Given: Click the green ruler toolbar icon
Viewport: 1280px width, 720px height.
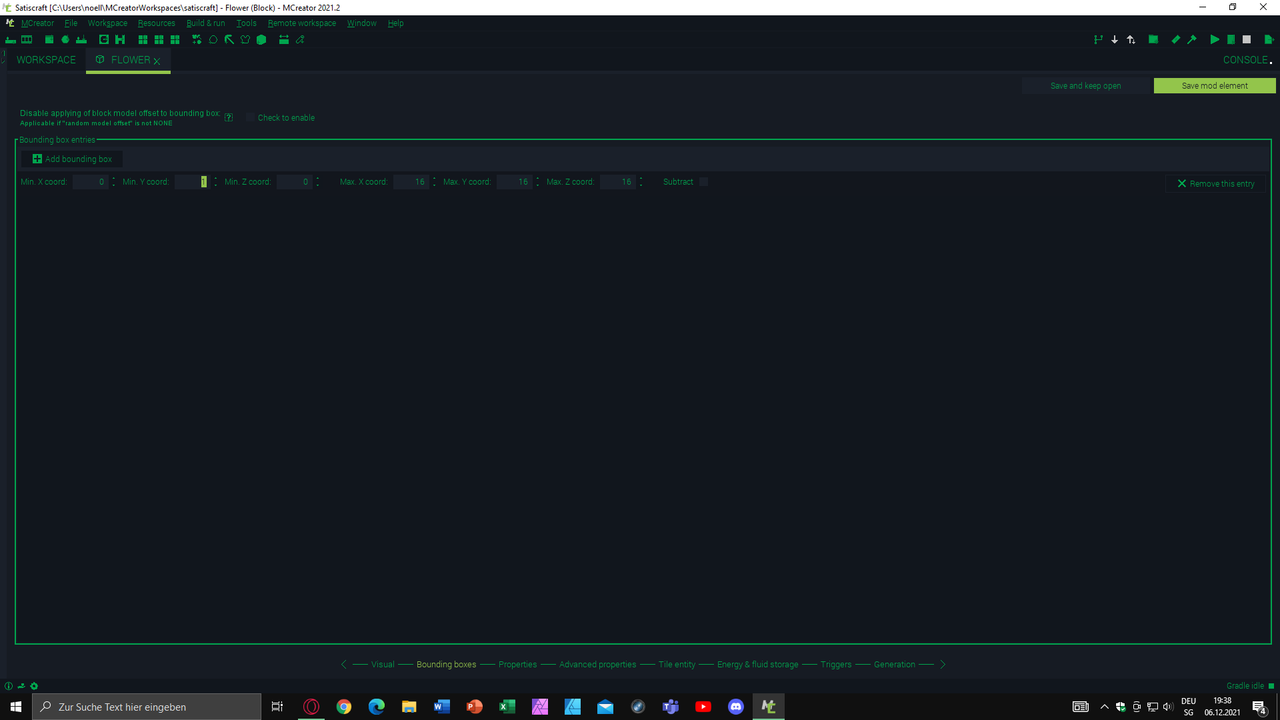Looking at the screenshot, I should 1176,40.
